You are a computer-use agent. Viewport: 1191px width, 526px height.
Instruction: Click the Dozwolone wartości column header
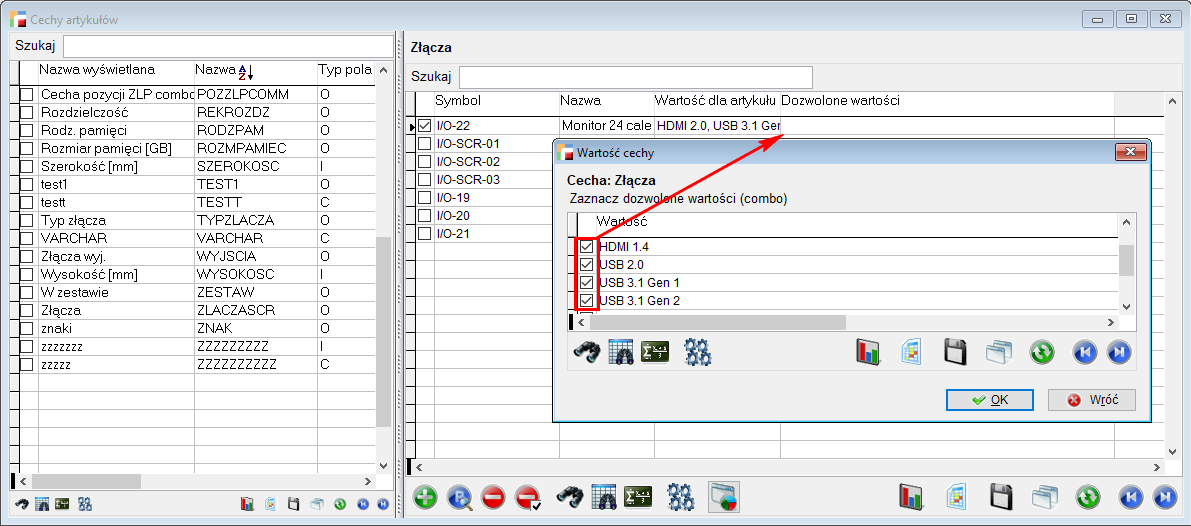point(947,102)
